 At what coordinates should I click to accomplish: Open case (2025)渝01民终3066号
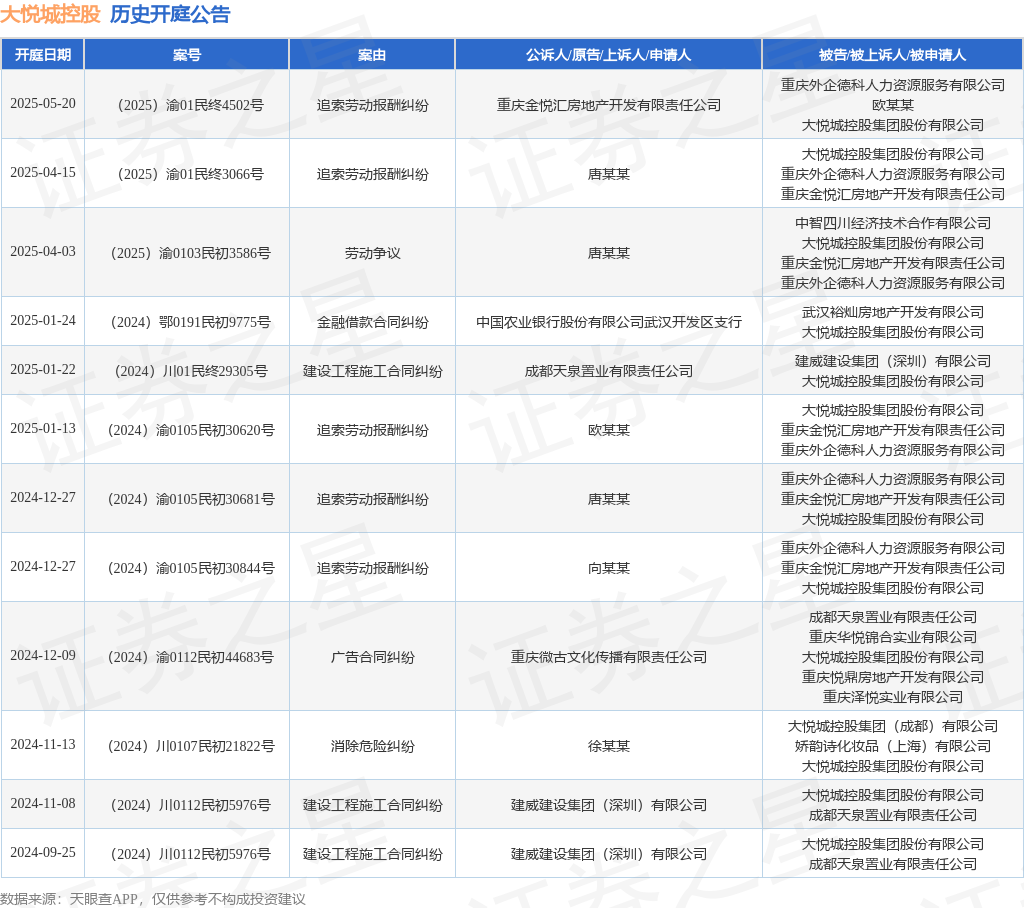coord(186,174)
